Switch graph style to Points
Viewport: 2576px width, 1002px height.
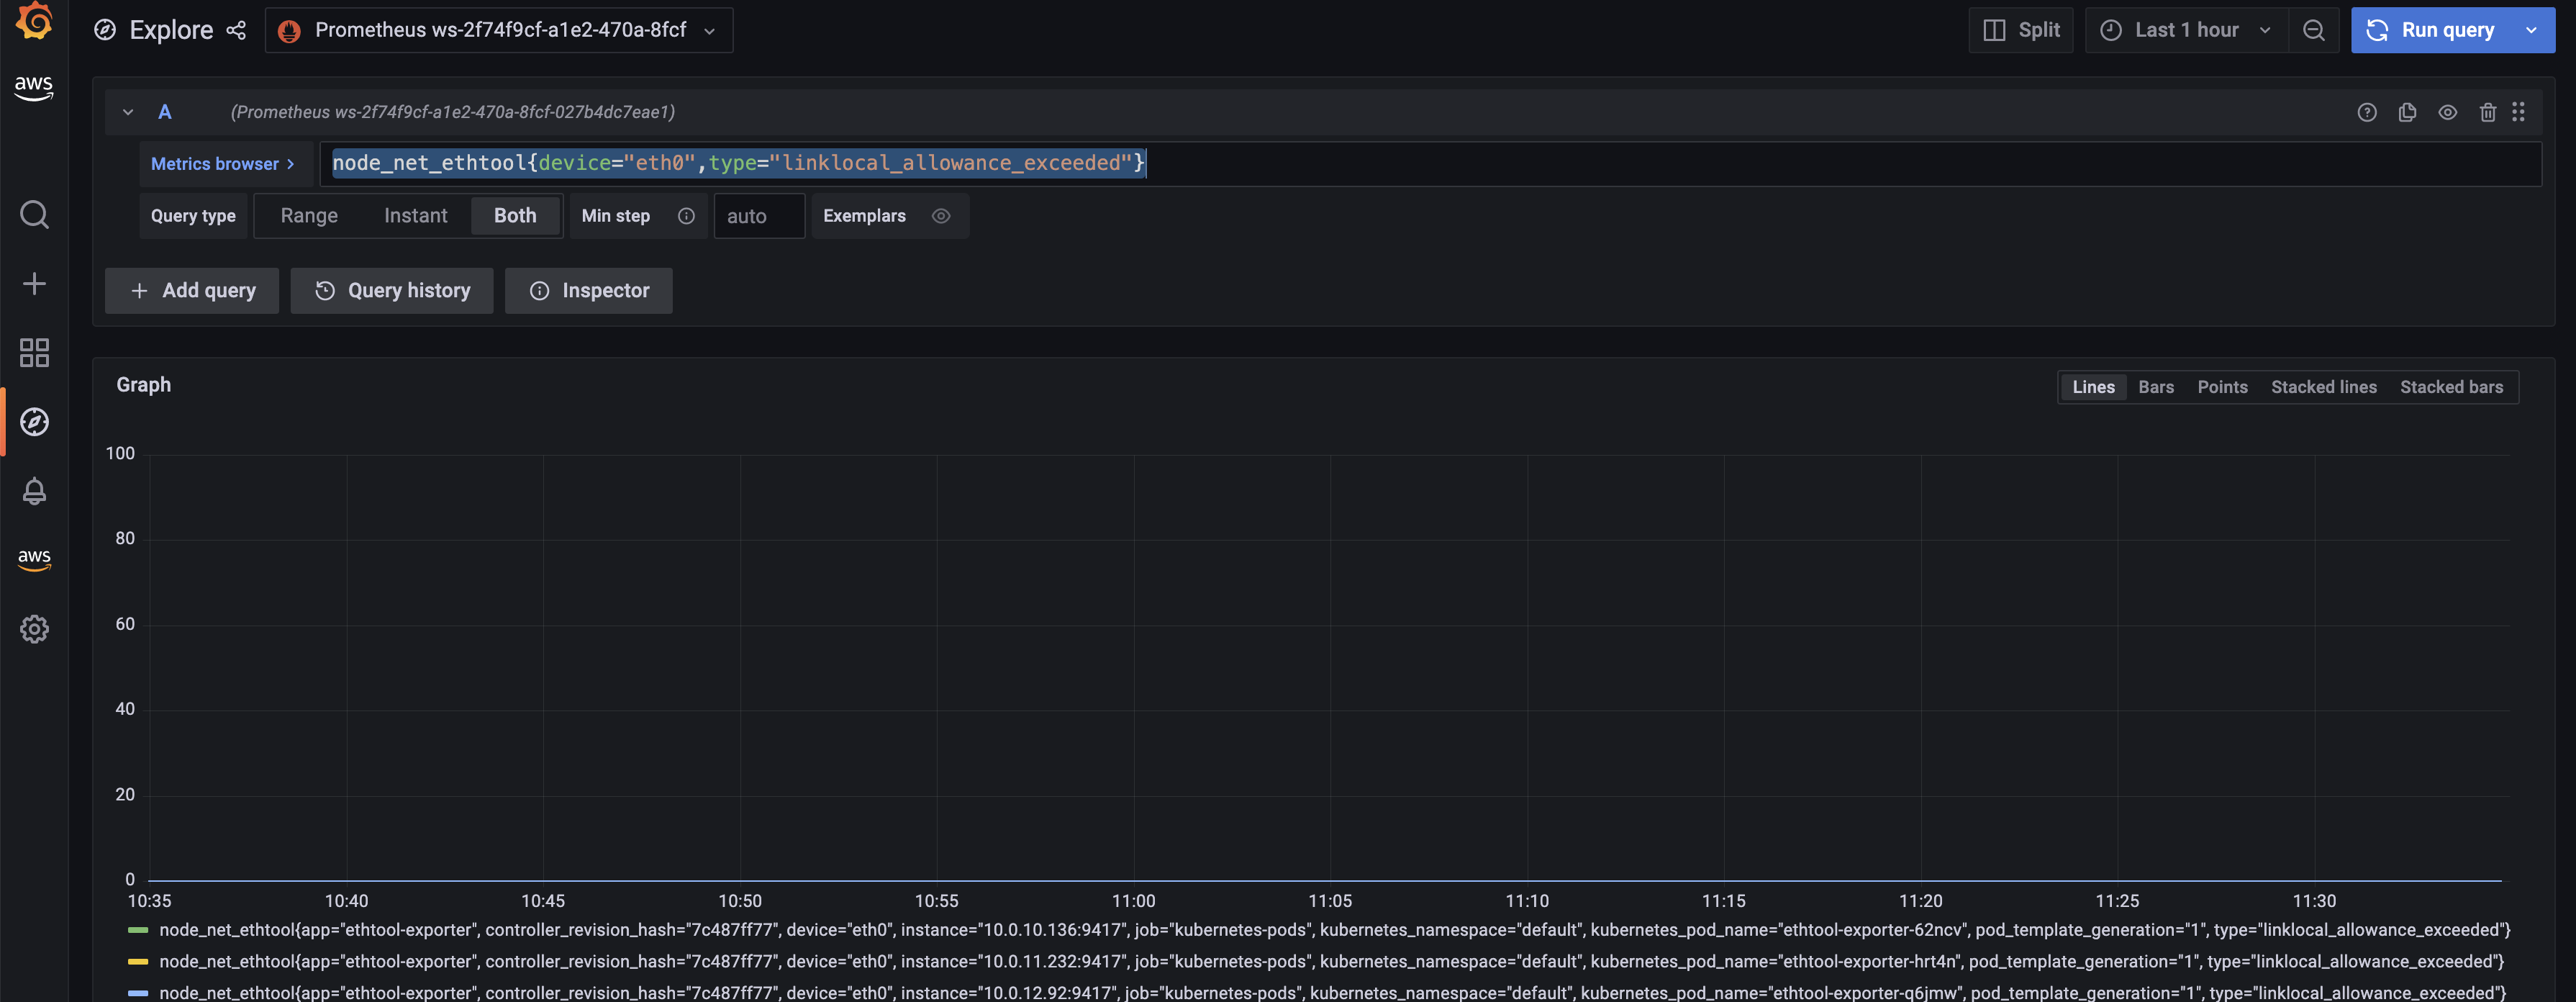coord(2222,387)
